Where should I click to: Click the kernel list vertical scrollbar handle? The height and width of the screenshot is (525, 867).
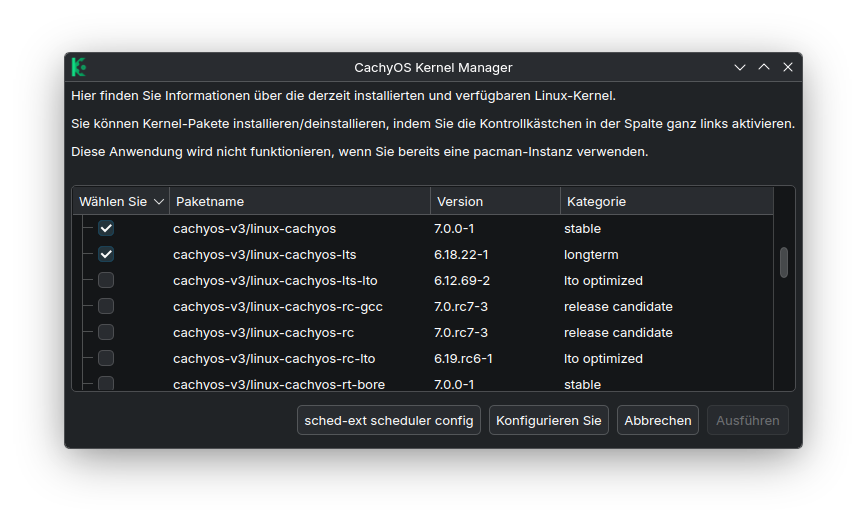coord(784,262)
